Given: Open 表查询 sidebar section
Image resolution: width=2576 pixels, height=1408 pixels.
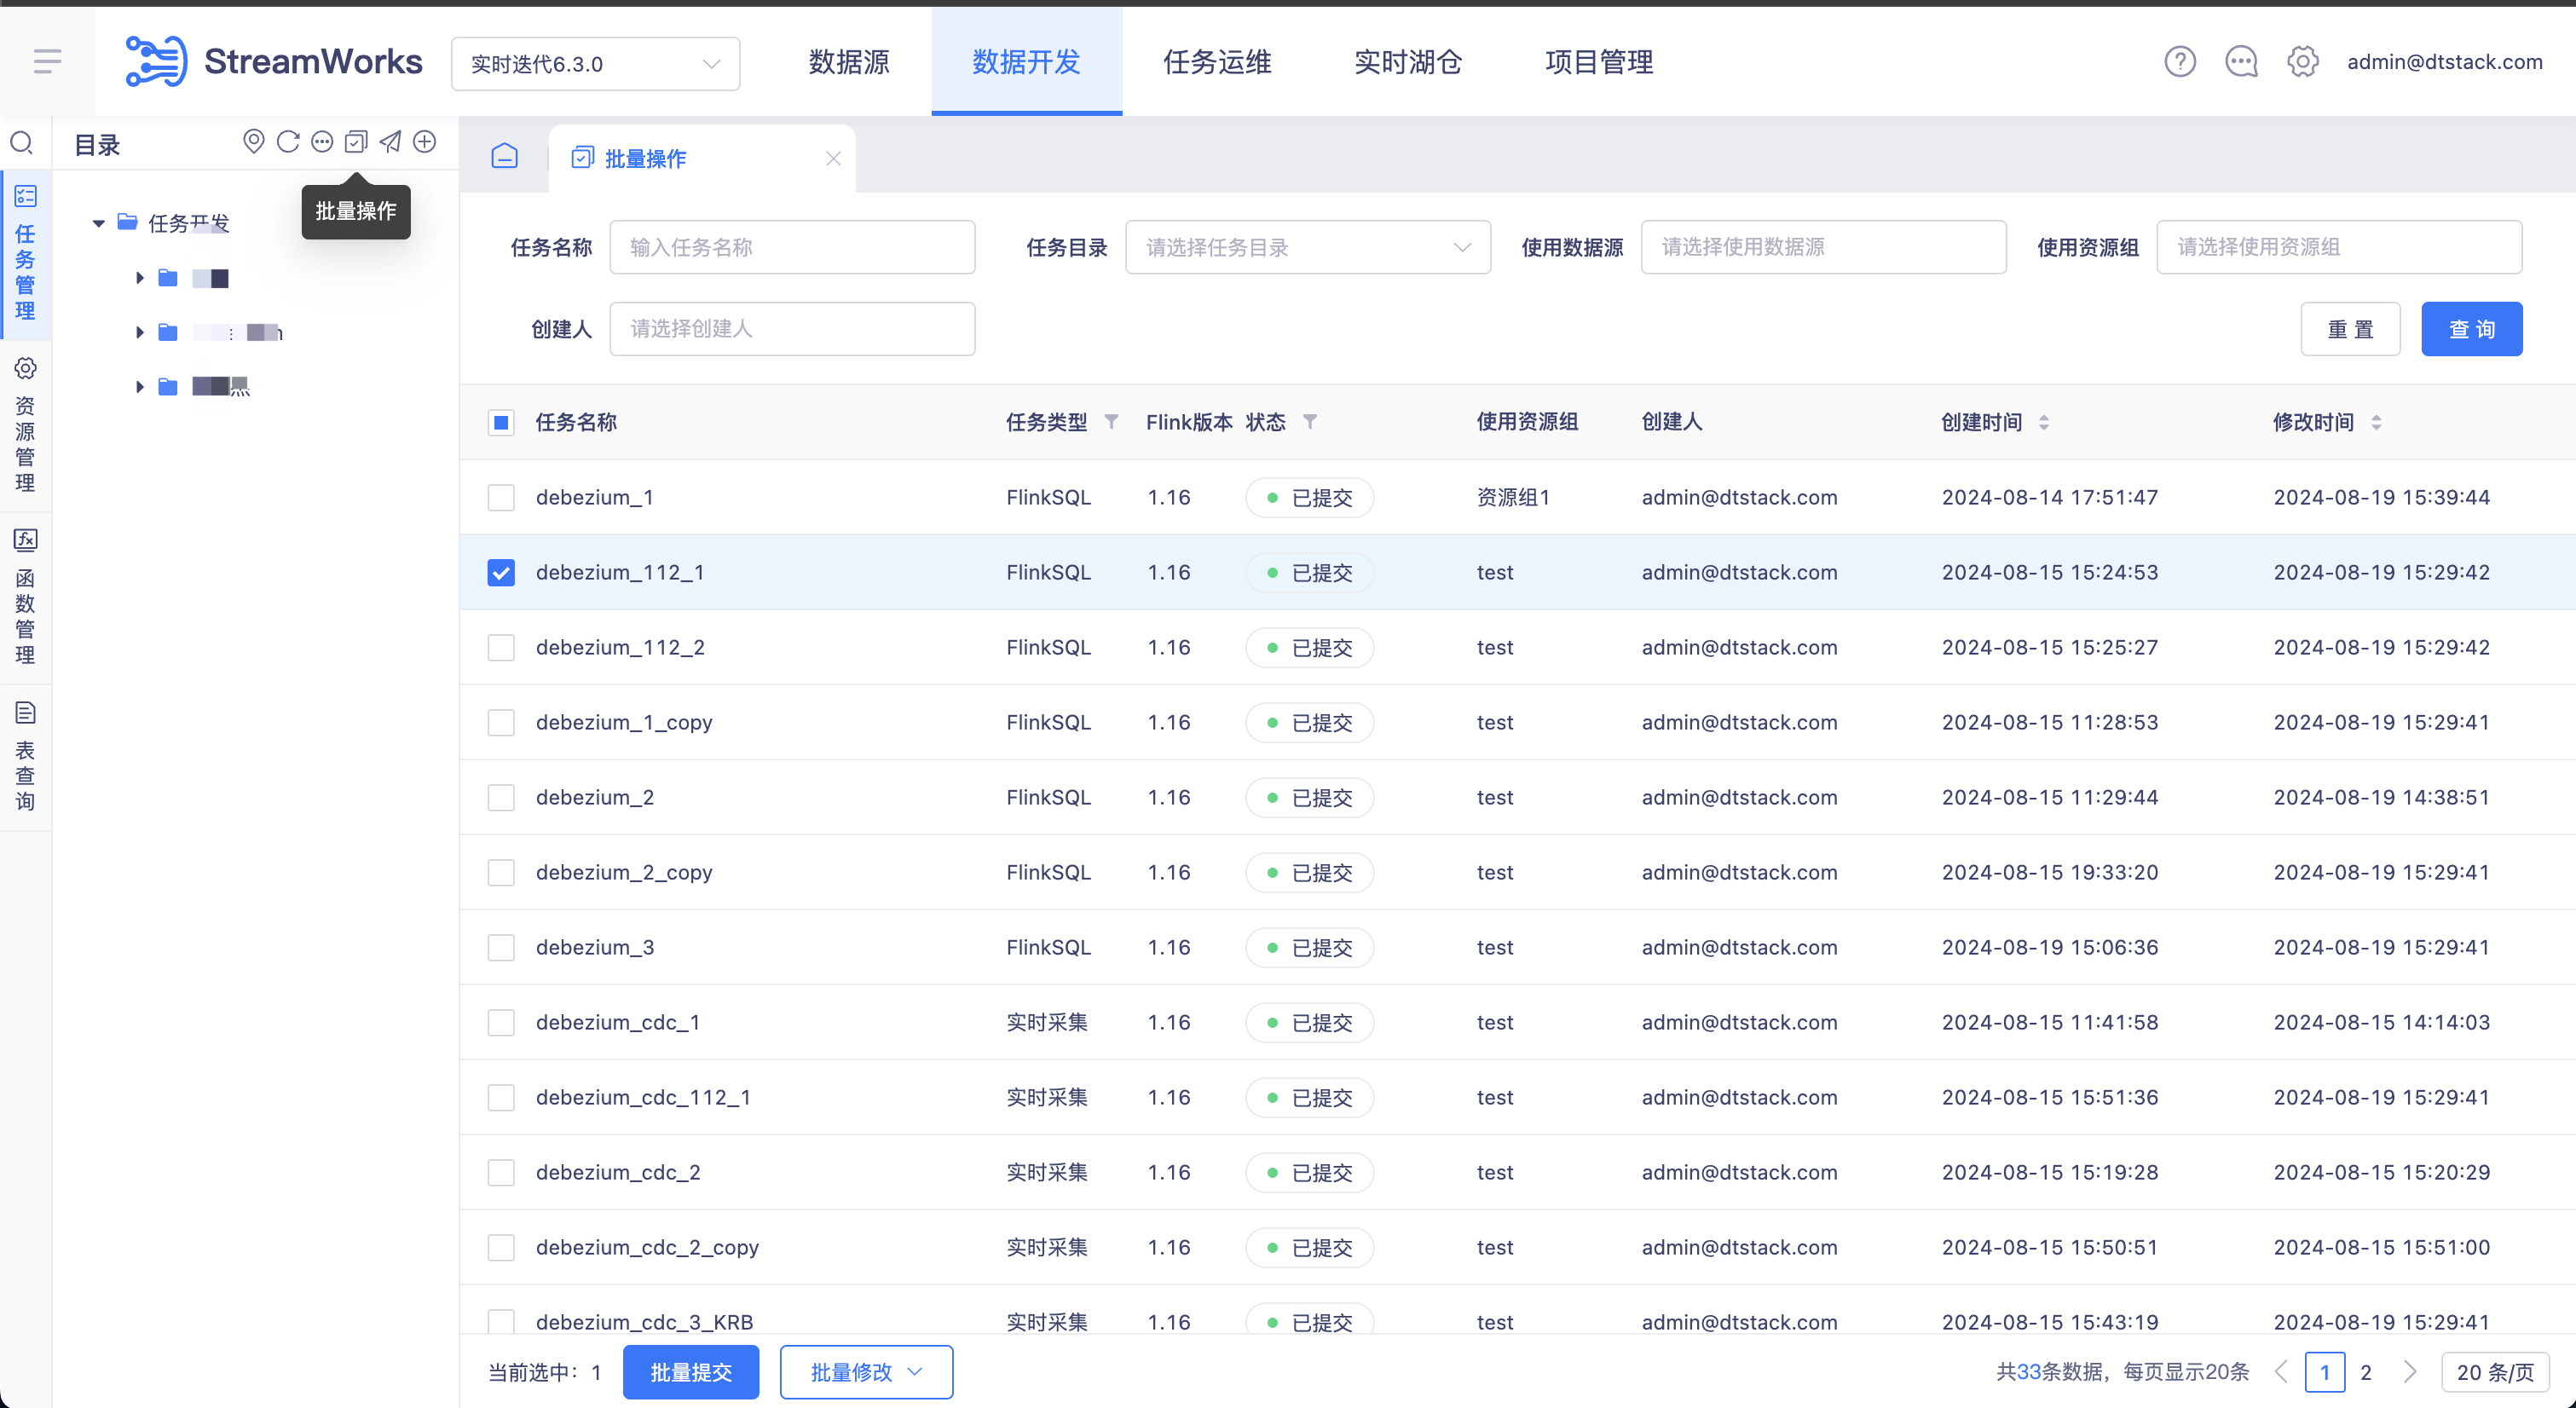Looking at the screenshot, I should pyautogui.click(x=25, y=756).
